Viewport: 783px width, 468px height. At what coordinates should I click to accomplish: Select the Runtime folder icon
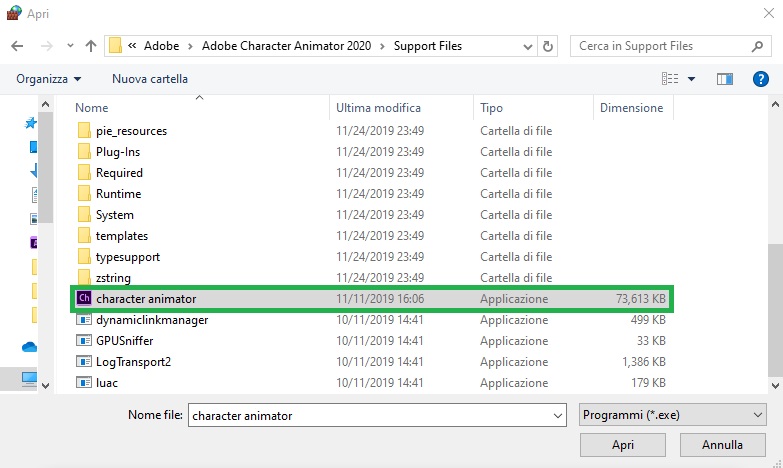coord(84,194)
